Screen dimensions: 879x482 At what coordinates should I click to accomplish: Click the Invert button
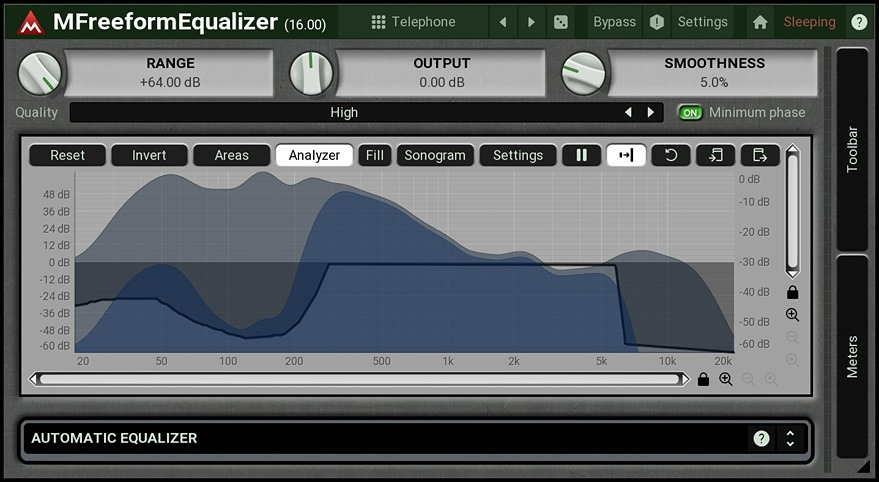coord(149,155)
